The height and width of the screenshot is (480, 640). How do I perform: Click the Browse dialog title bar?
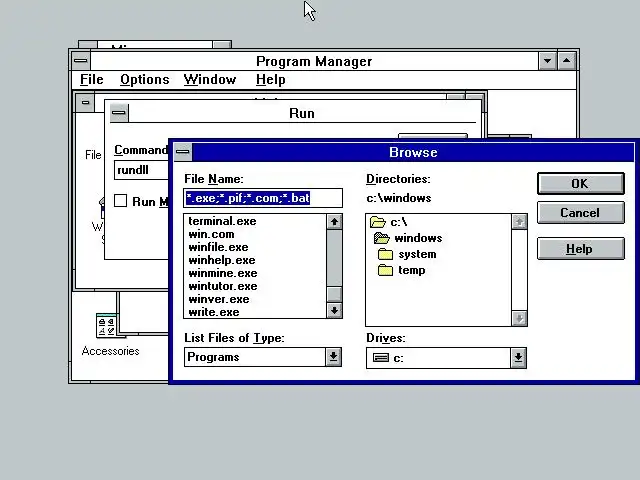pyautogui.click(x=413, y=152)
